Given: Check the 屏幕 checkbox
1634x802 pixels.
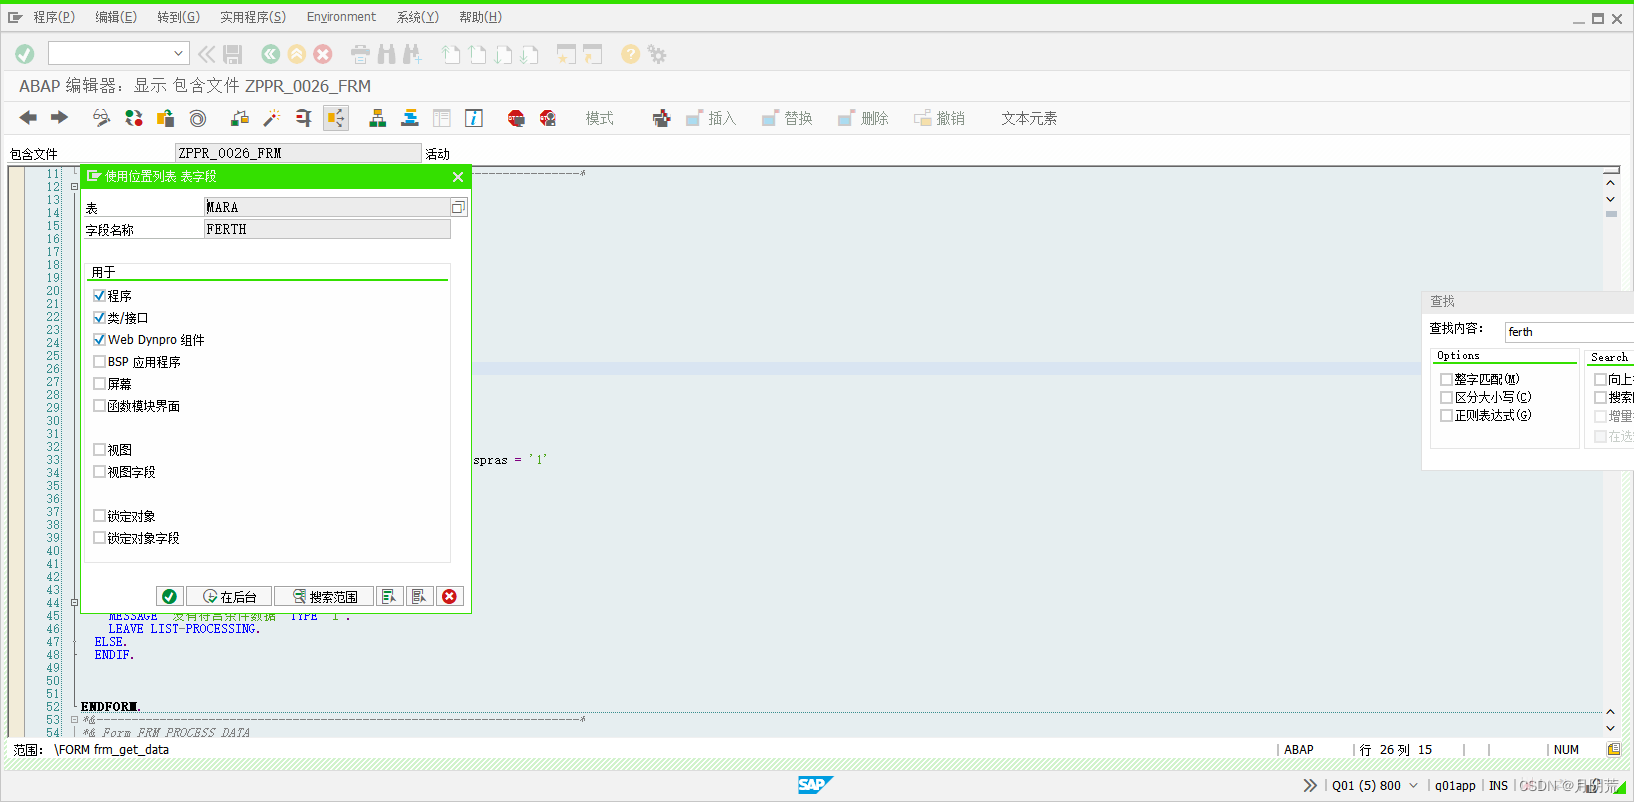Looking at the screenshot, I should [x=99, y=383].
